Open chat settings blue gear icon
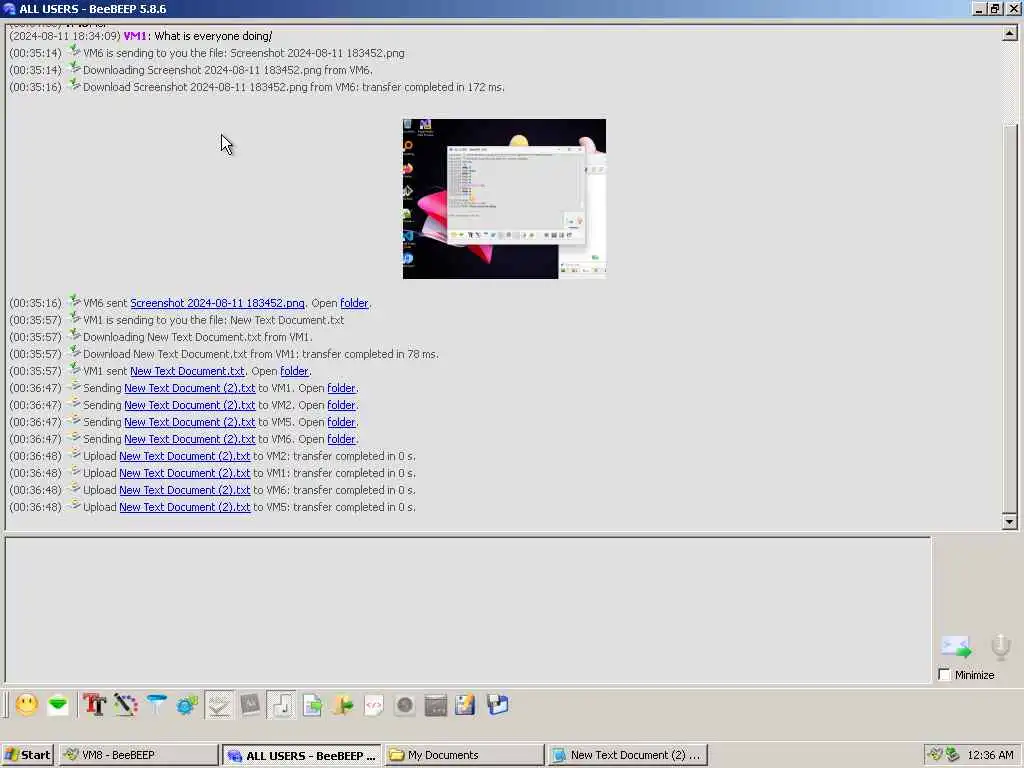The image size is (1024, 768). (x=187, y=705)
